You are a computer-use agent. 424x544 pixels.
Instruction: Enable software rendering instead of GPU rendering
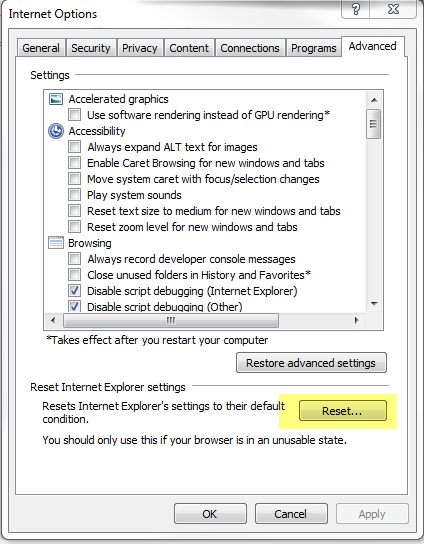[75, 115]
